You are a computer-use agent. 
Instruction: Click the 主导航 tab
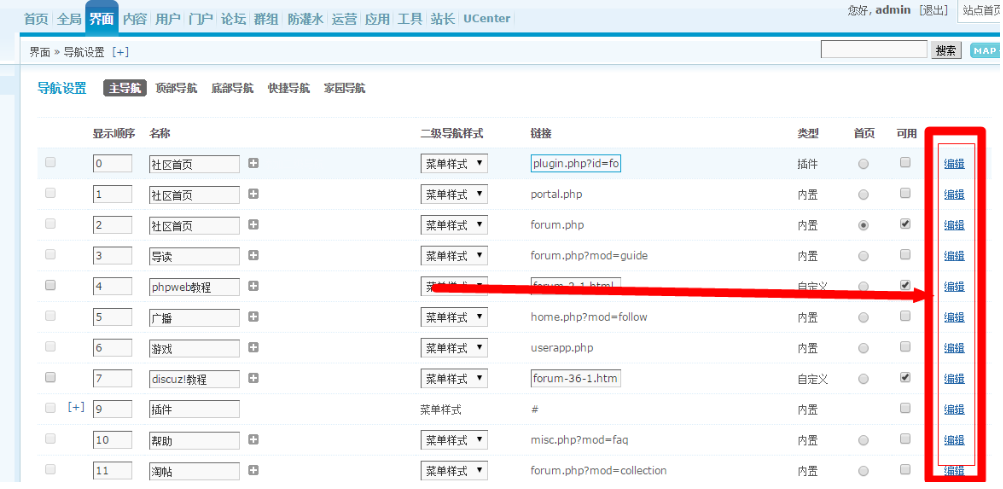pyautogui.click(x=125, y=88)
